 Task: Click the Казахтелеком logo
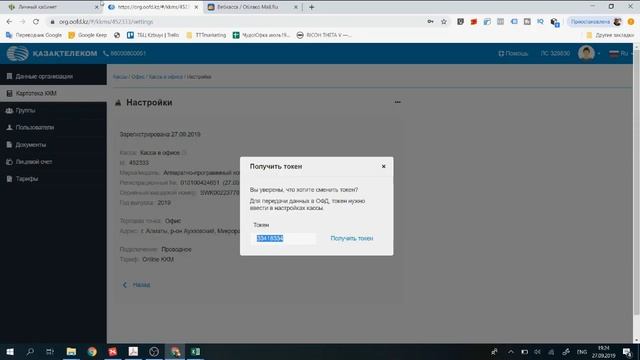coord(52,53)
